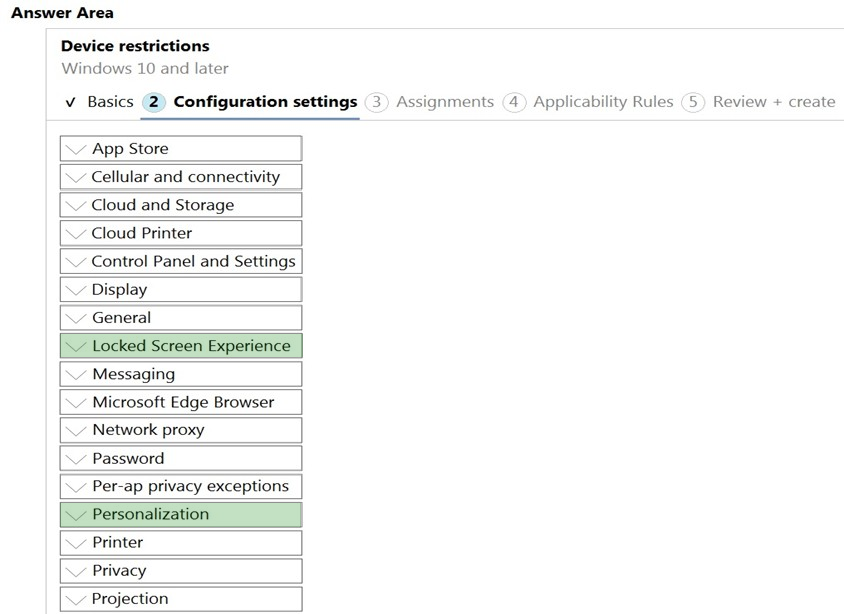Expand the highlighted Personalization section
The image size is (844, 614).
coord(181,514)
